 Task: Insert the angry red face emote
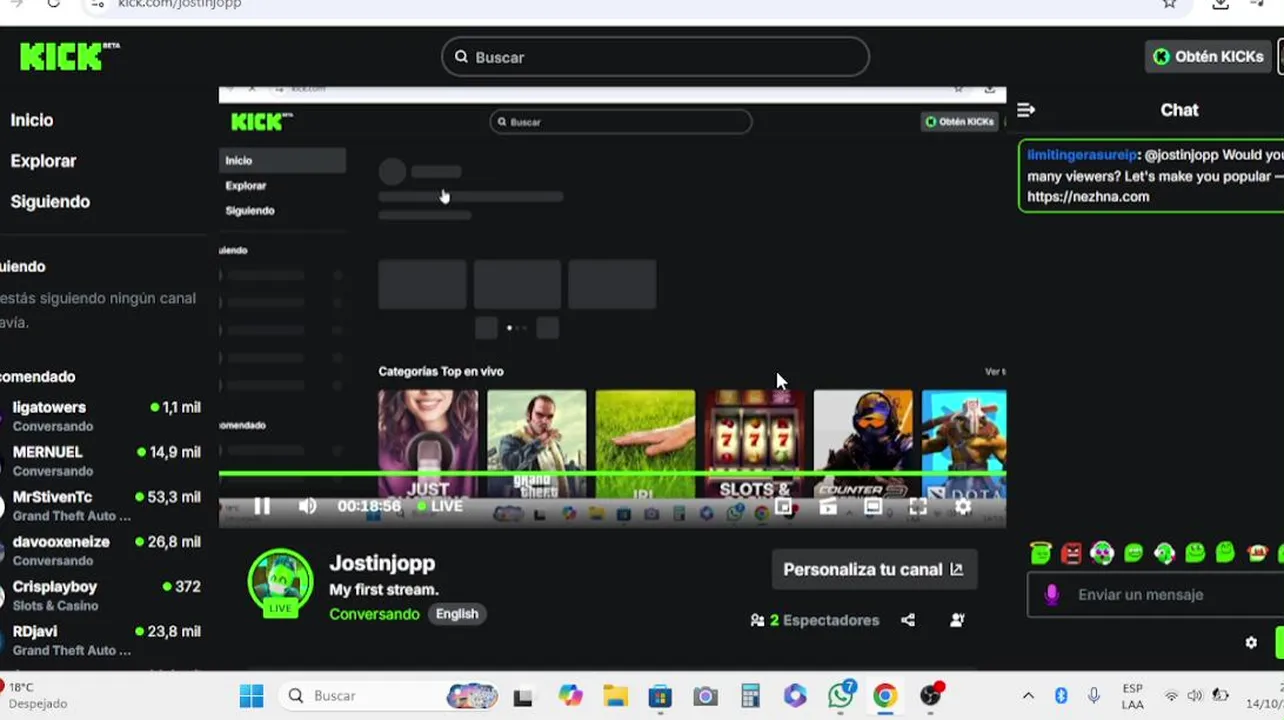[1071, 552]
